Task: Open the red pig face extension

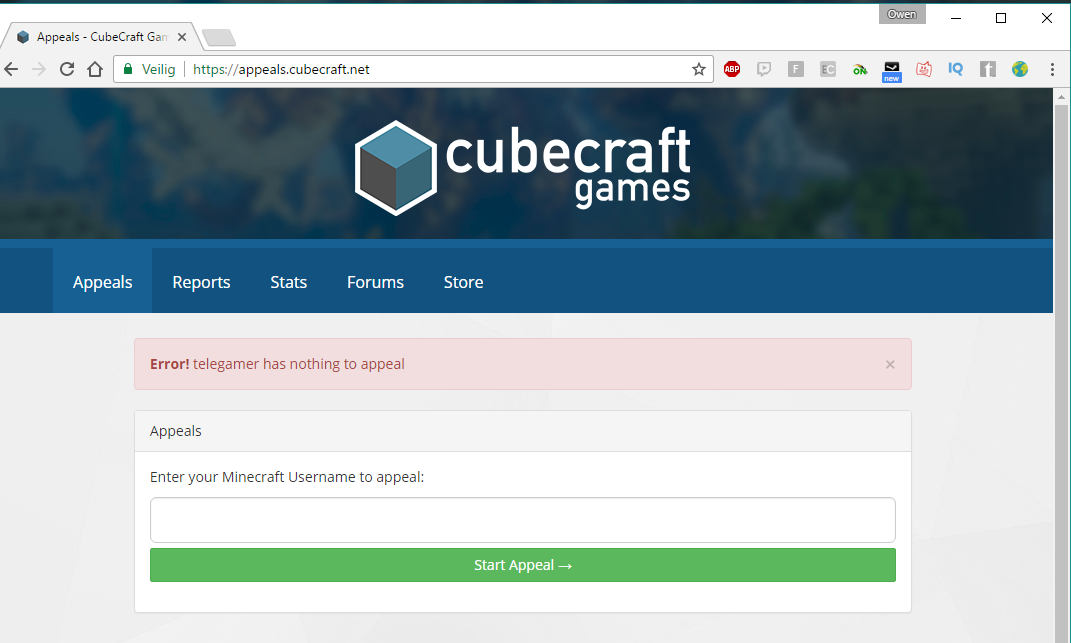Action: [x=923, y=69]
